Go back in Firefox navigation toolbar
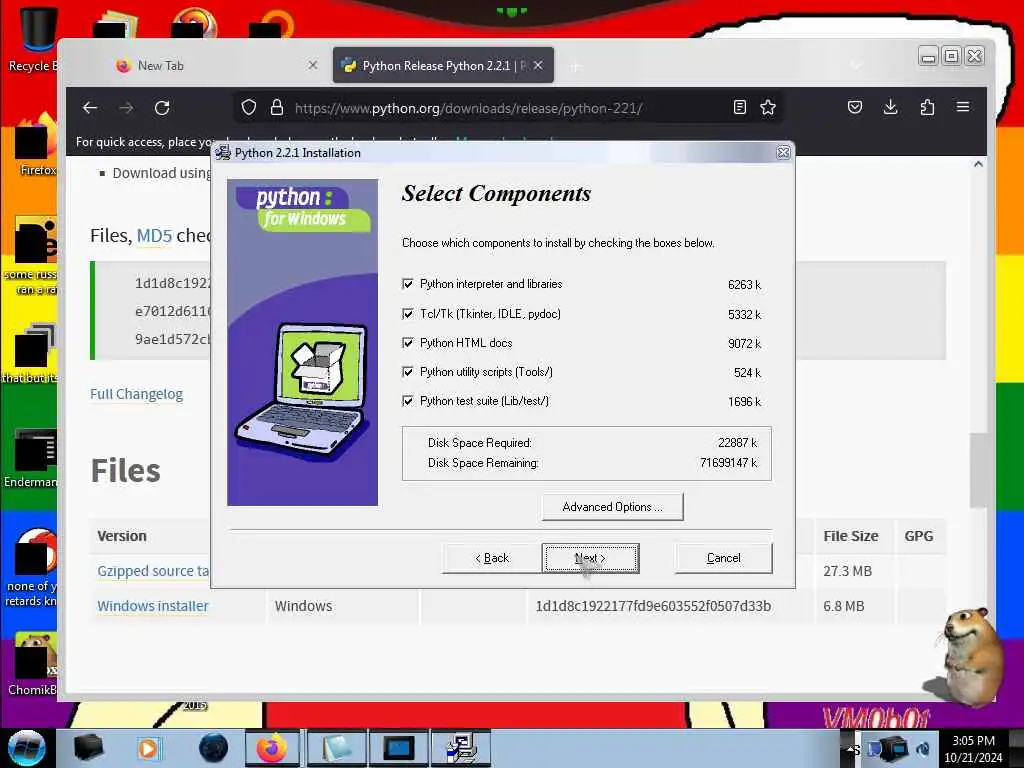 89,108
